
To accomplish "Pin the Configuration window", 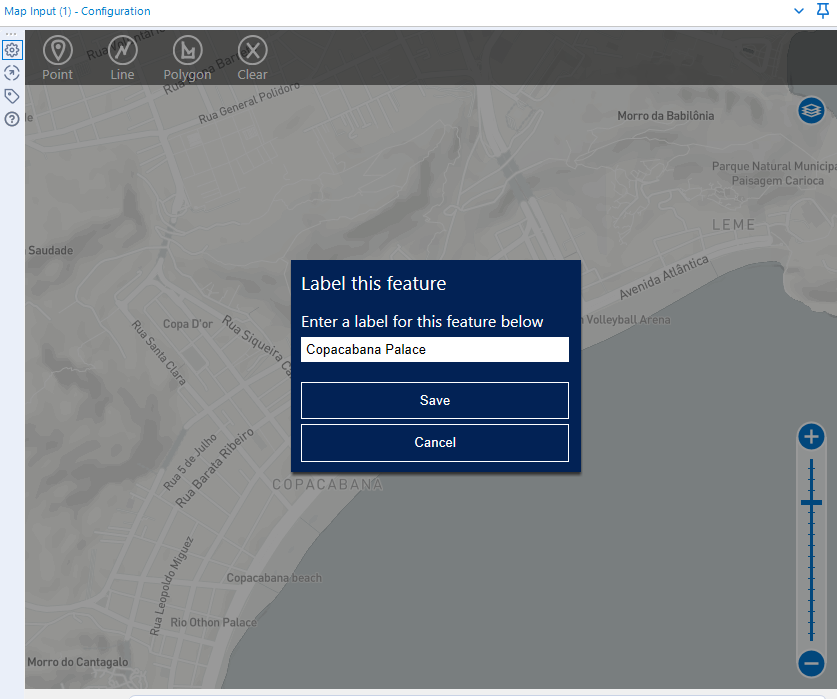I will 823,11.
